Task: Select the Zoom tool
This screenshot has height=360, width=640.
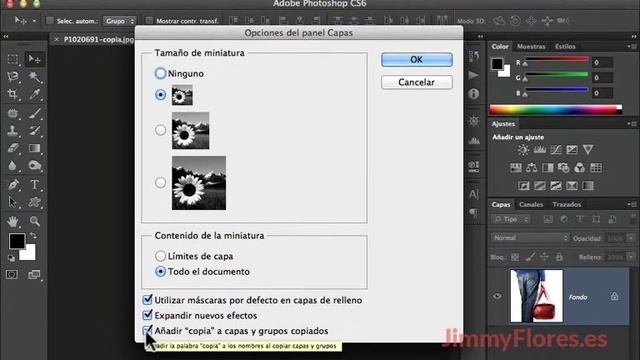Action: (34, 221)
